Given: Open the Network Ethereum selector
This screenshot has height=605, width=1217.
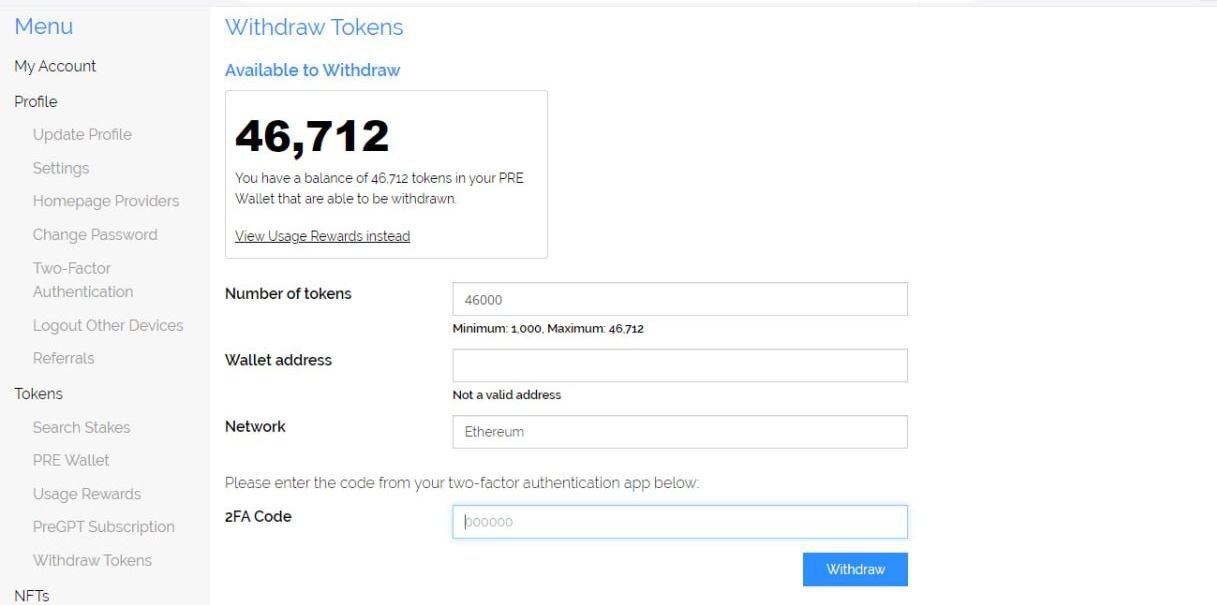Looking at the screenshot, I should pos(680,432).
